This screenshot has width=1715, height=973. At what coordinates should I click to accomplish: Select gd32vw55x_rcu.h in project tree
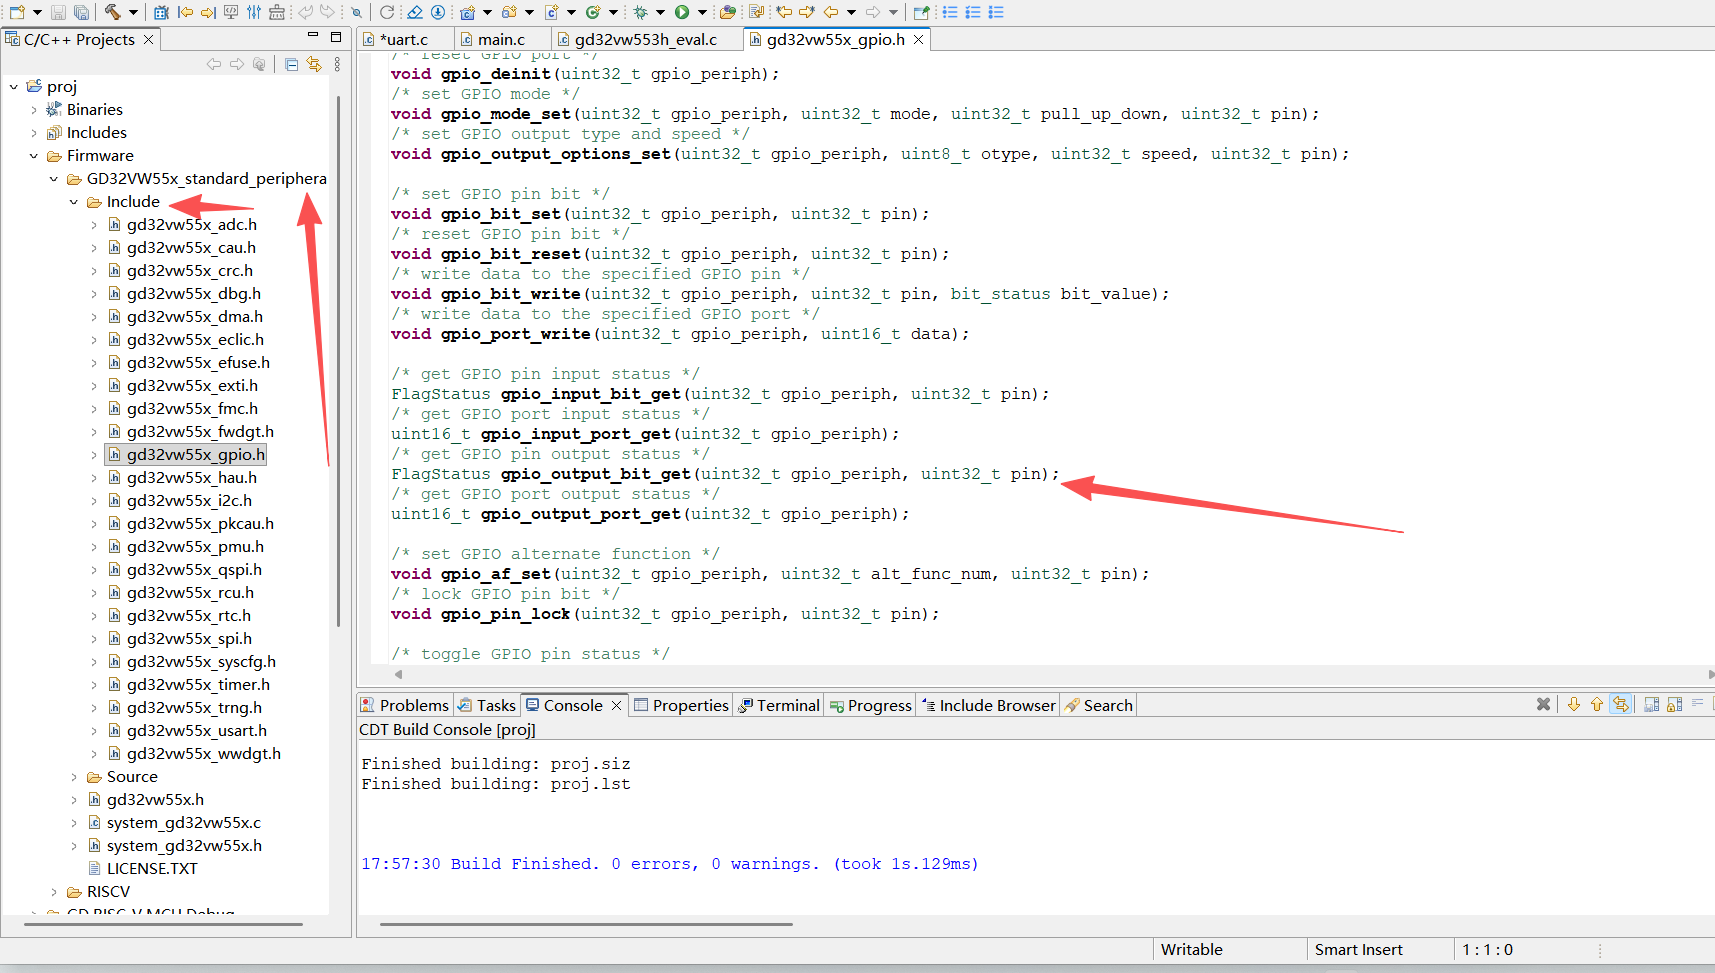tap(190, 593)
